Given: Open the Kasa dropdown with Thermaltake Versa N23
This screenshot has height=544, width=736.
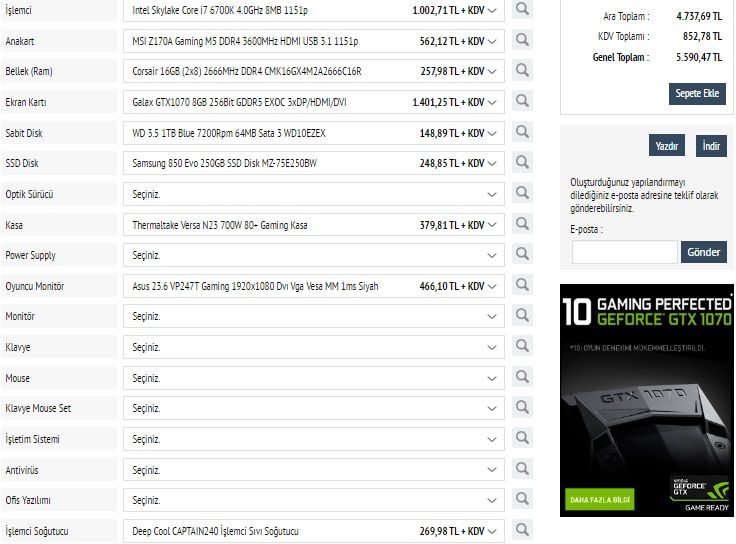Looking at the screenshot, I should [314, 225].
